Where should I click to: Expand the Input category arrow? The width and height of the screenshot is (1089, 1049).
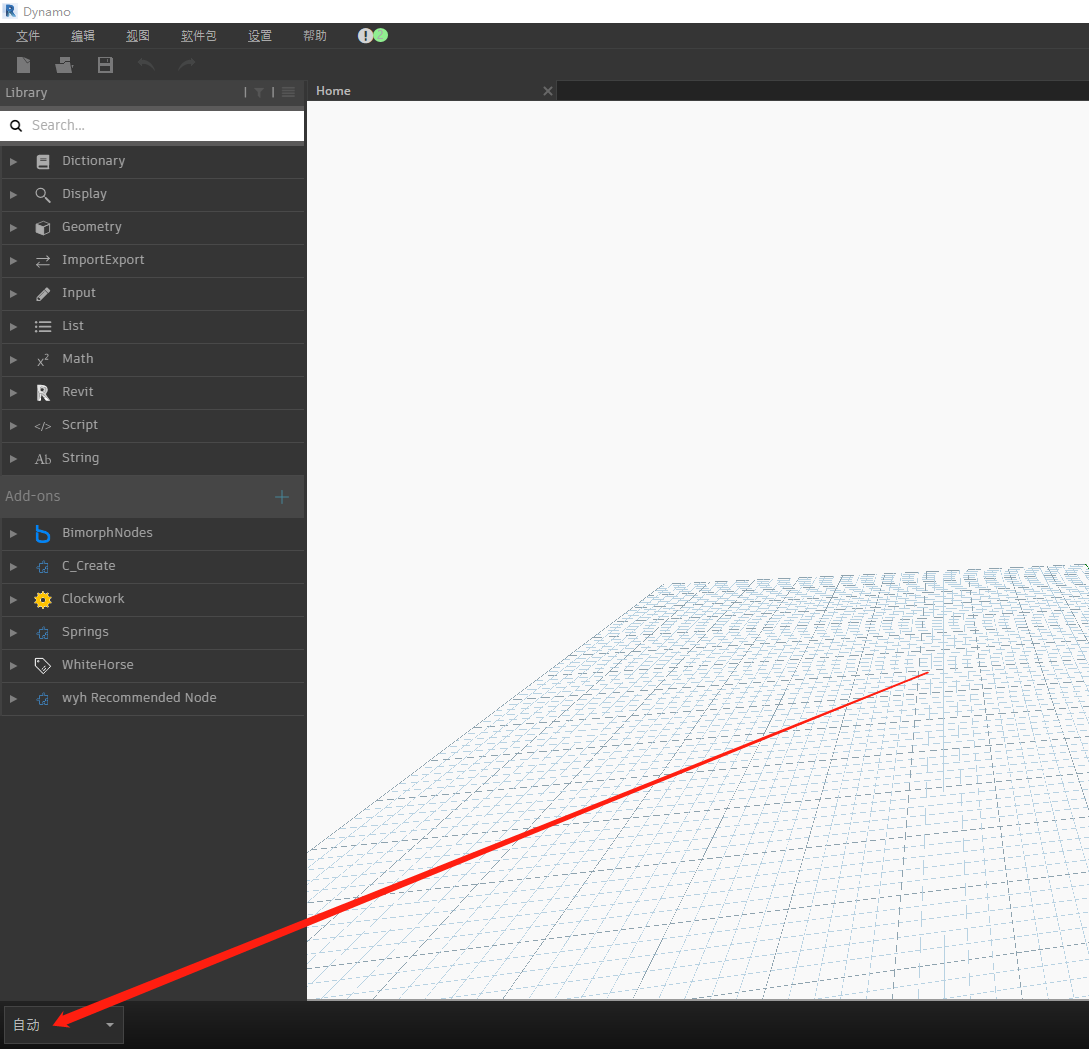[x=13, y=294]
